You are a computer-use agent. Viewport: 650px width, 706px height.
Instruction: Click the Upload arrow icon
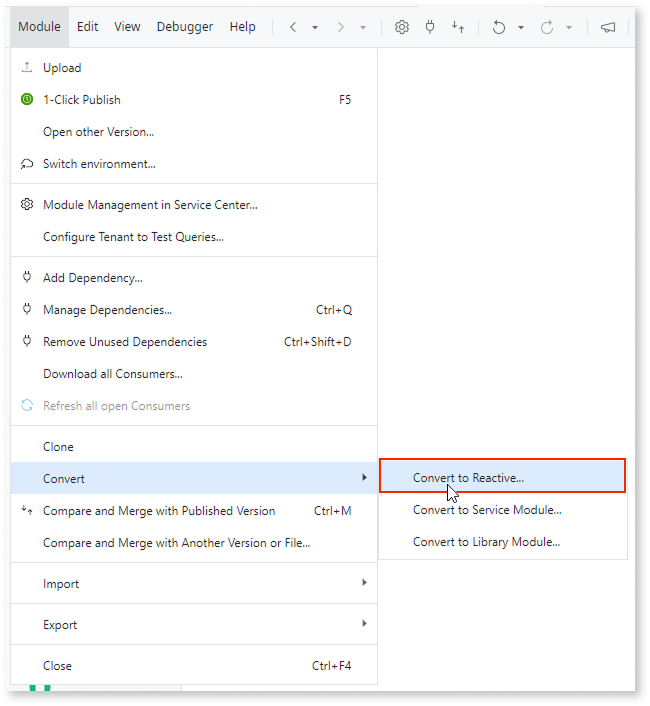click(x=27, y=67)
